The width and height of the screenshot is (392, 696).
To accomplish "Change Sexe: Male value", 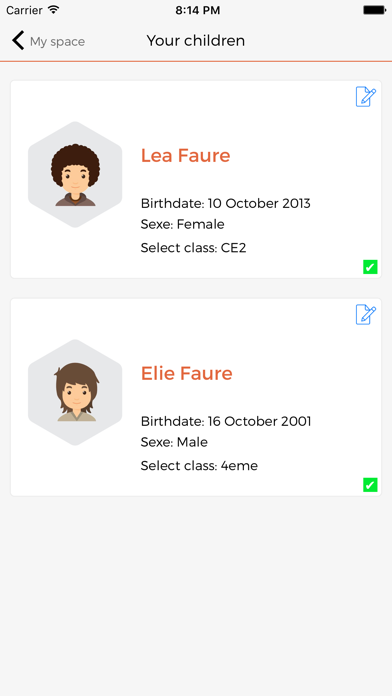I will [x=174, y=442].
